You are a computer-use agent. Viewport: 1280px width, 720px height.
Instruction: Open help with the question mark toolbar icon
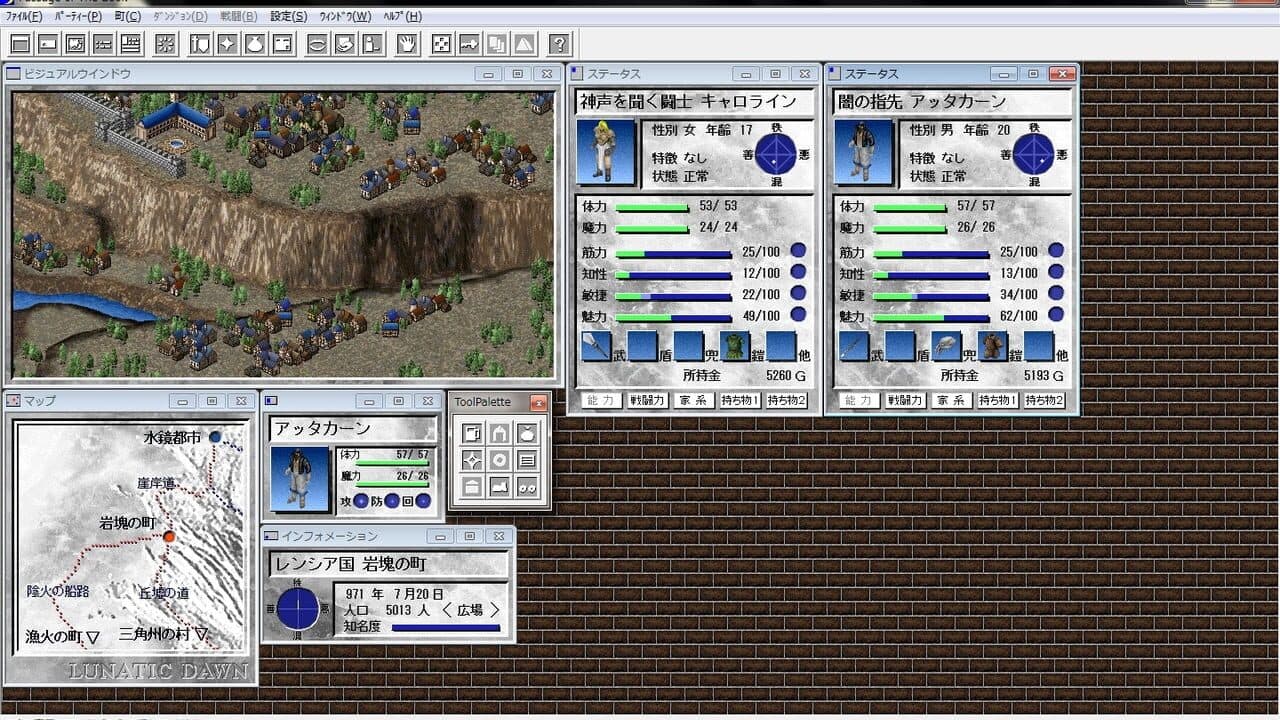pos(560,44)
